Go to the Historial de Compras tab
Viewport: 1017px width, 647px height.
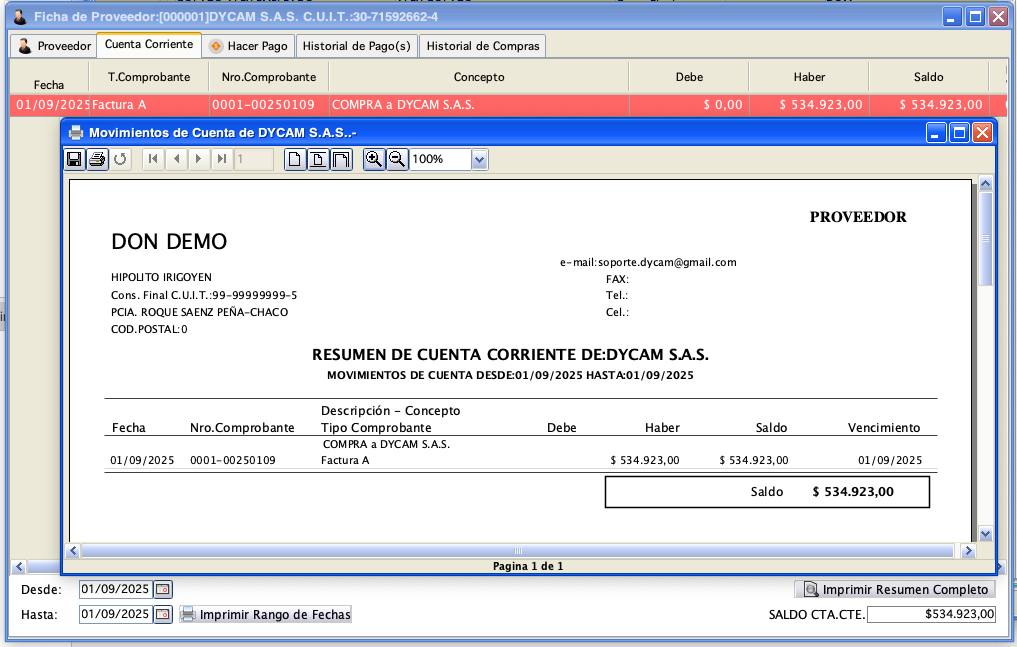point(483,46)
